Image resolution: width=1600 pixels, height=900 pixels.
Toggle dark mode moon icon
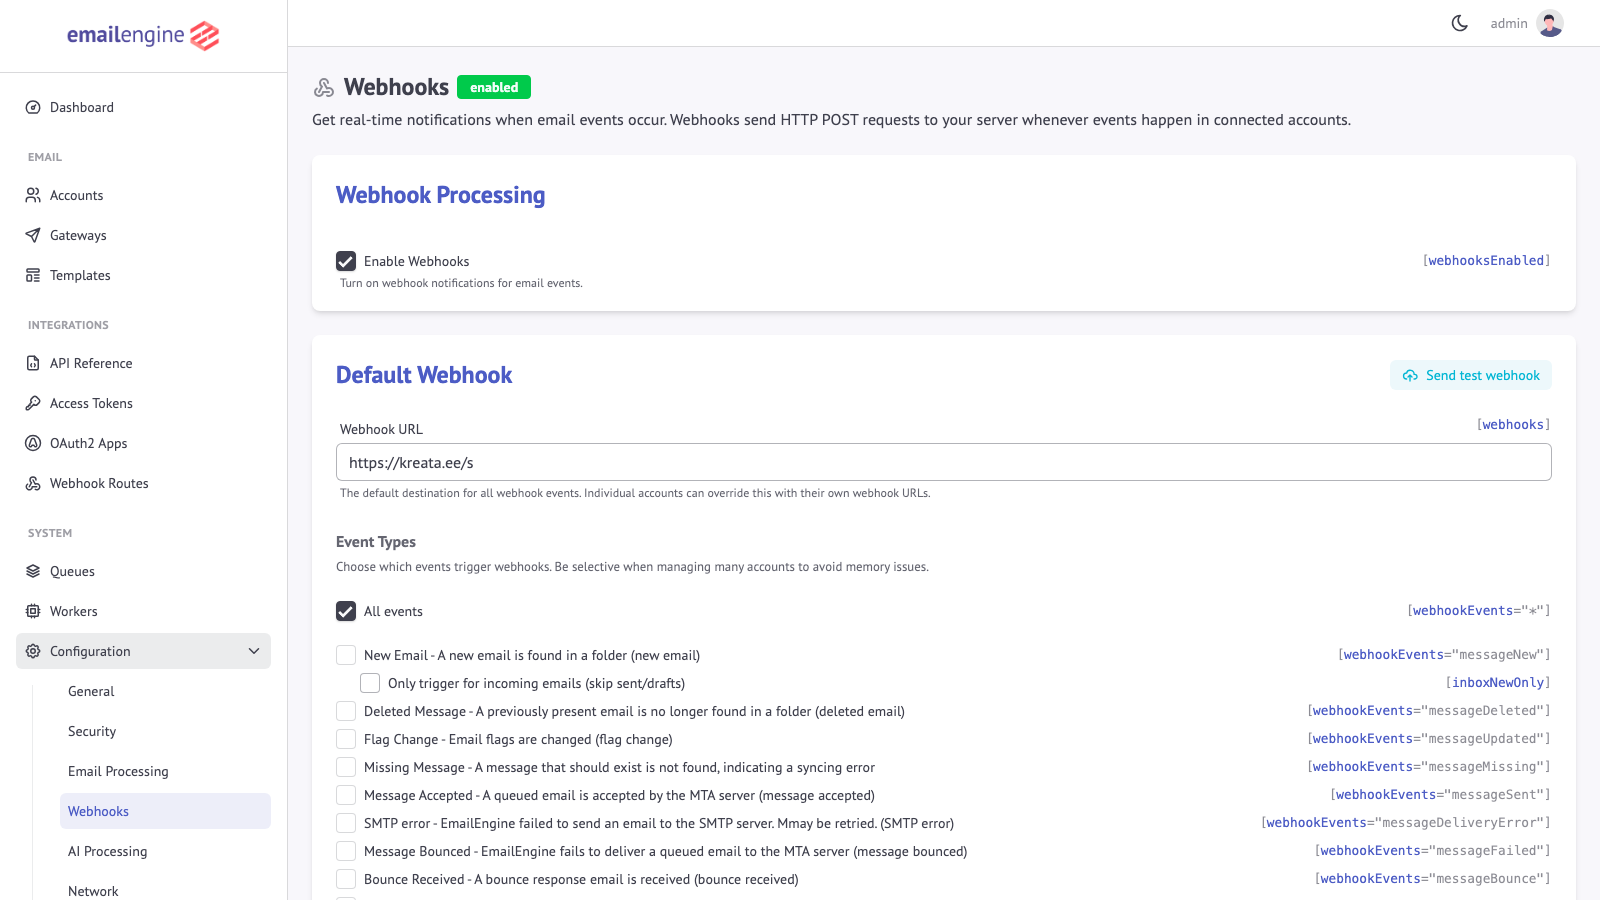1460,23
